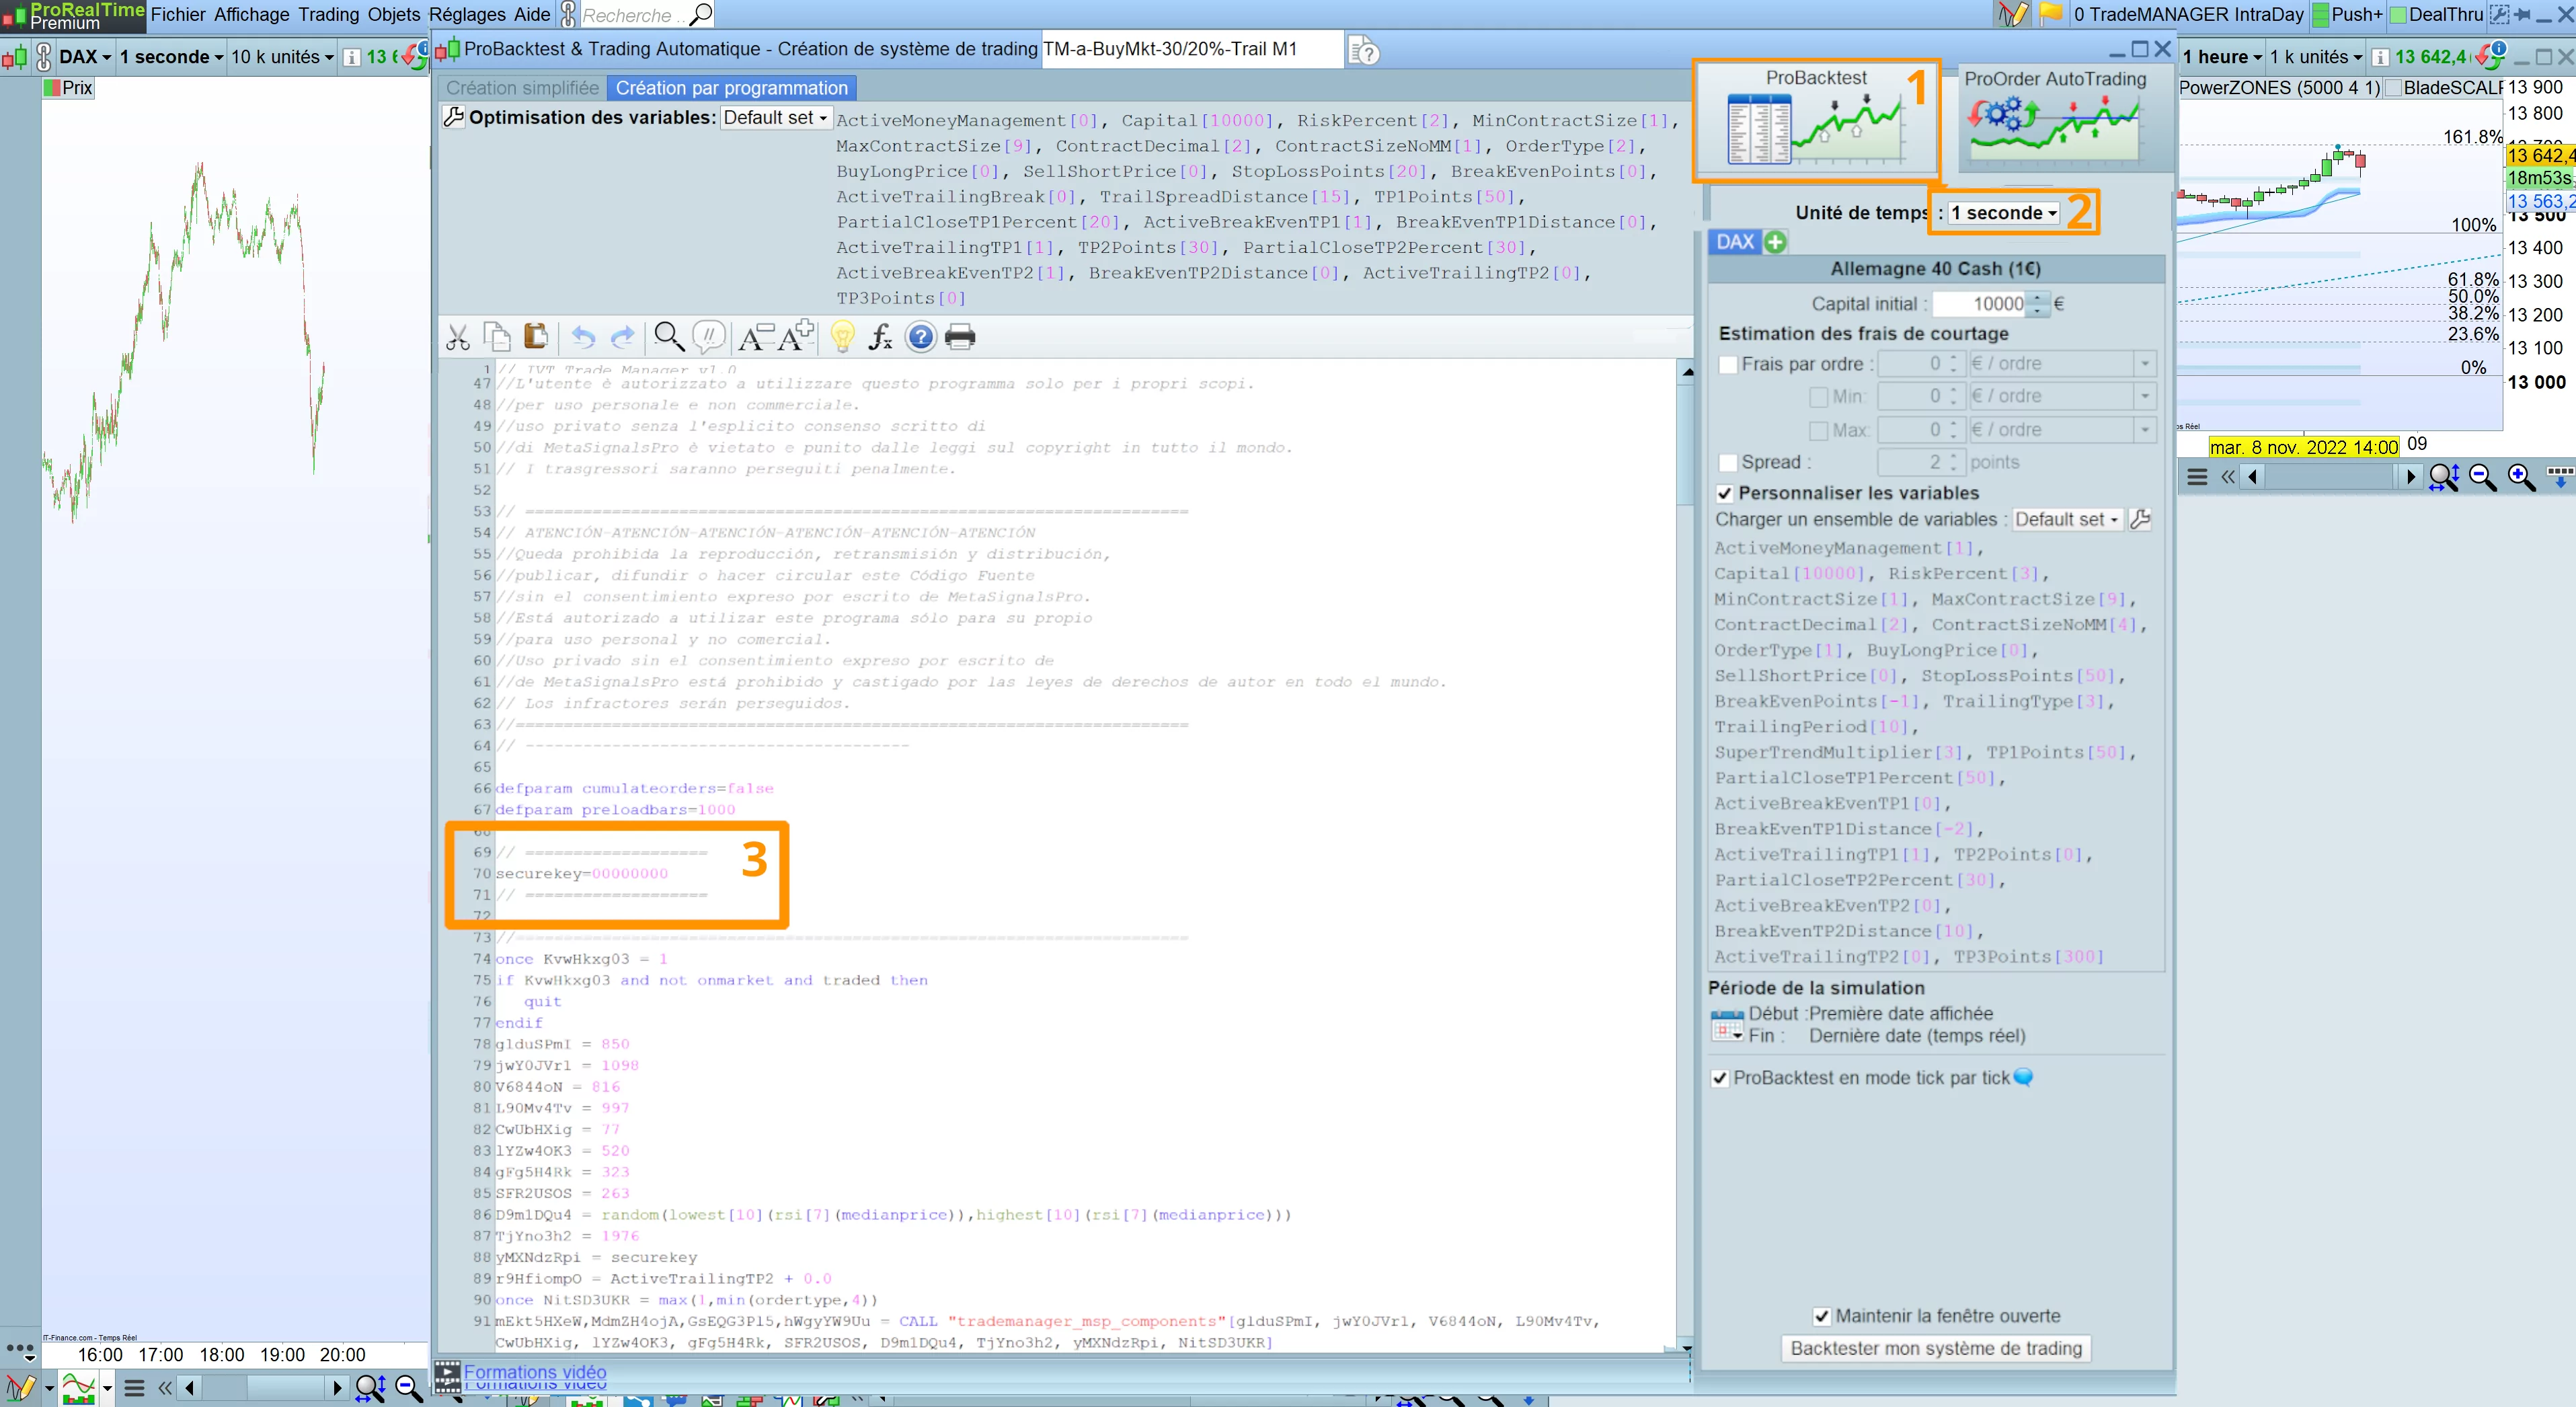Open Default set dropdown in Optimisation des variables
Image resolution: width=2576 pixels, height=1407 pixels.
[x=776, y=118]
